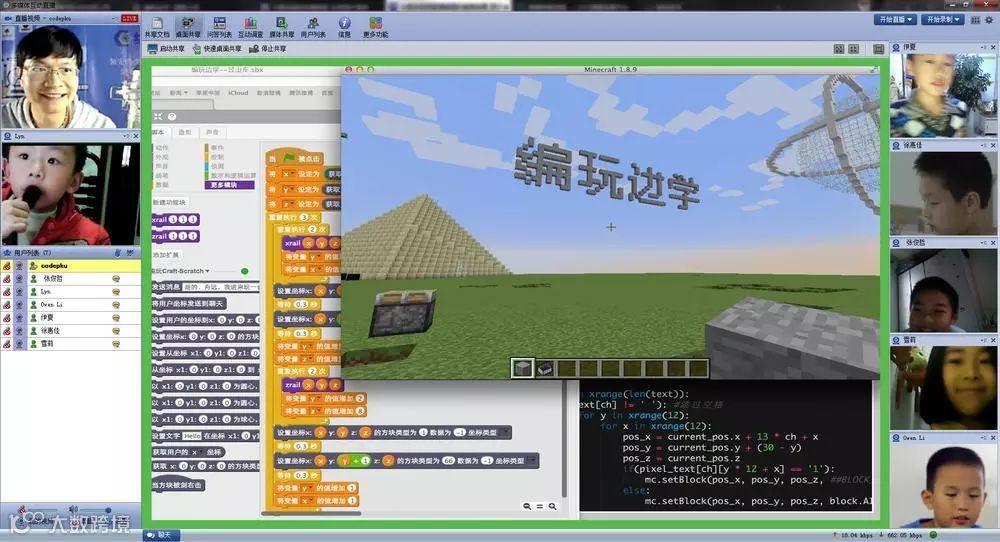Click the mute-all icon in user list header
The image size is (1000, 542).
click(x=118, y=253)
